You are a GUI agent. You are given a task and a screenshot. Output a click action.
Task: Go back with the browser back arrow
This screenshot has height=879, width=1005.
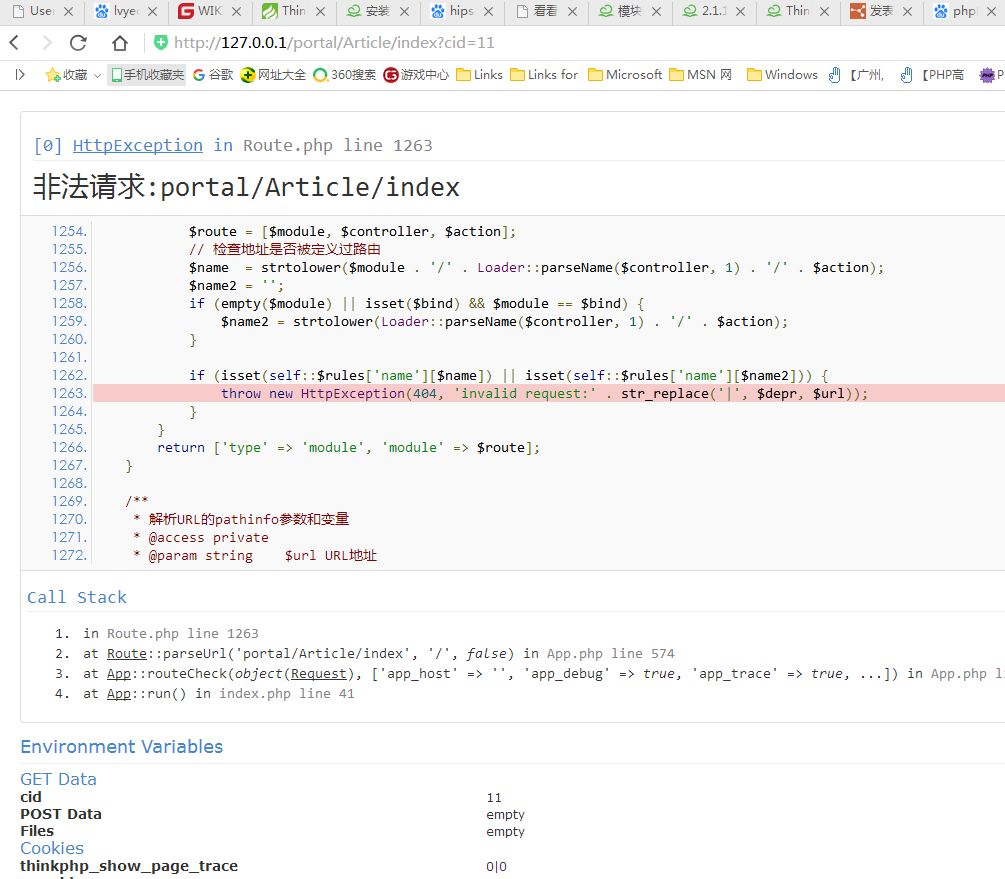(15, 43)
